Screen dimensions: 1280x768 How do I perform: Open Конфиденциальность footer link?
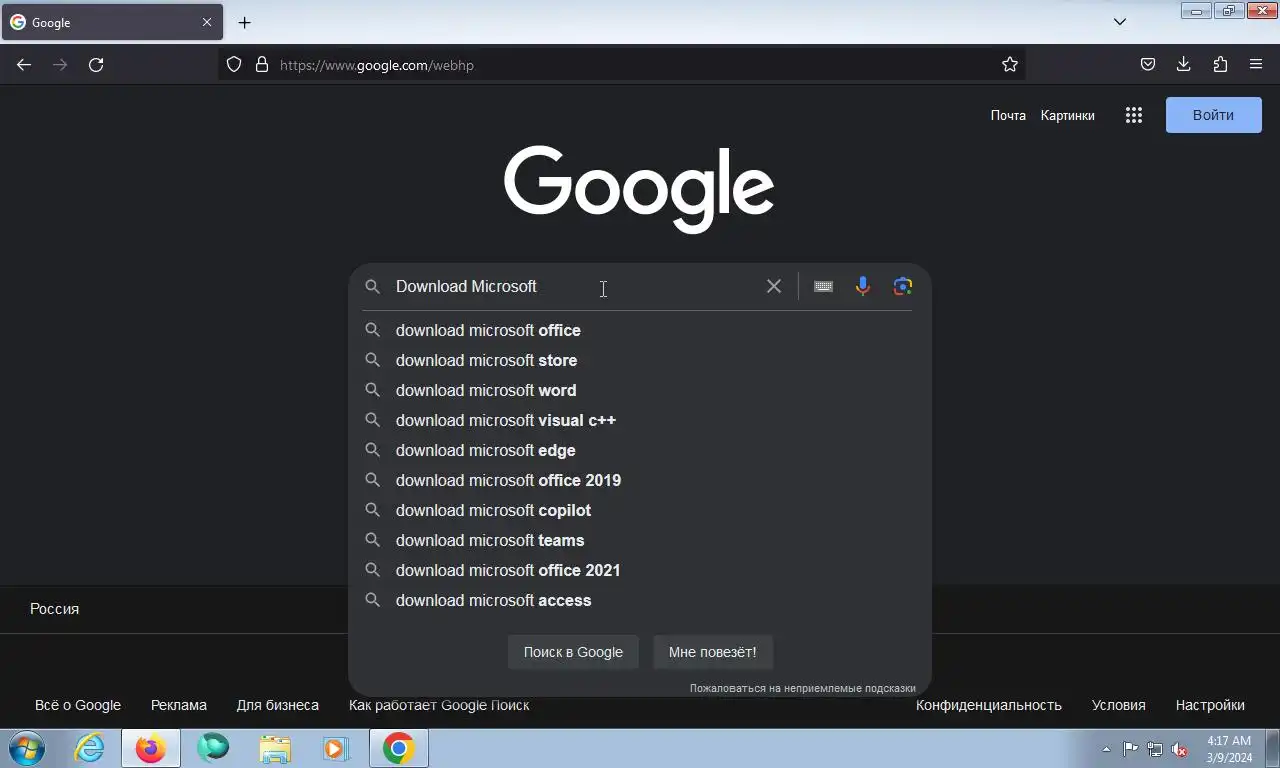point(989,705)
